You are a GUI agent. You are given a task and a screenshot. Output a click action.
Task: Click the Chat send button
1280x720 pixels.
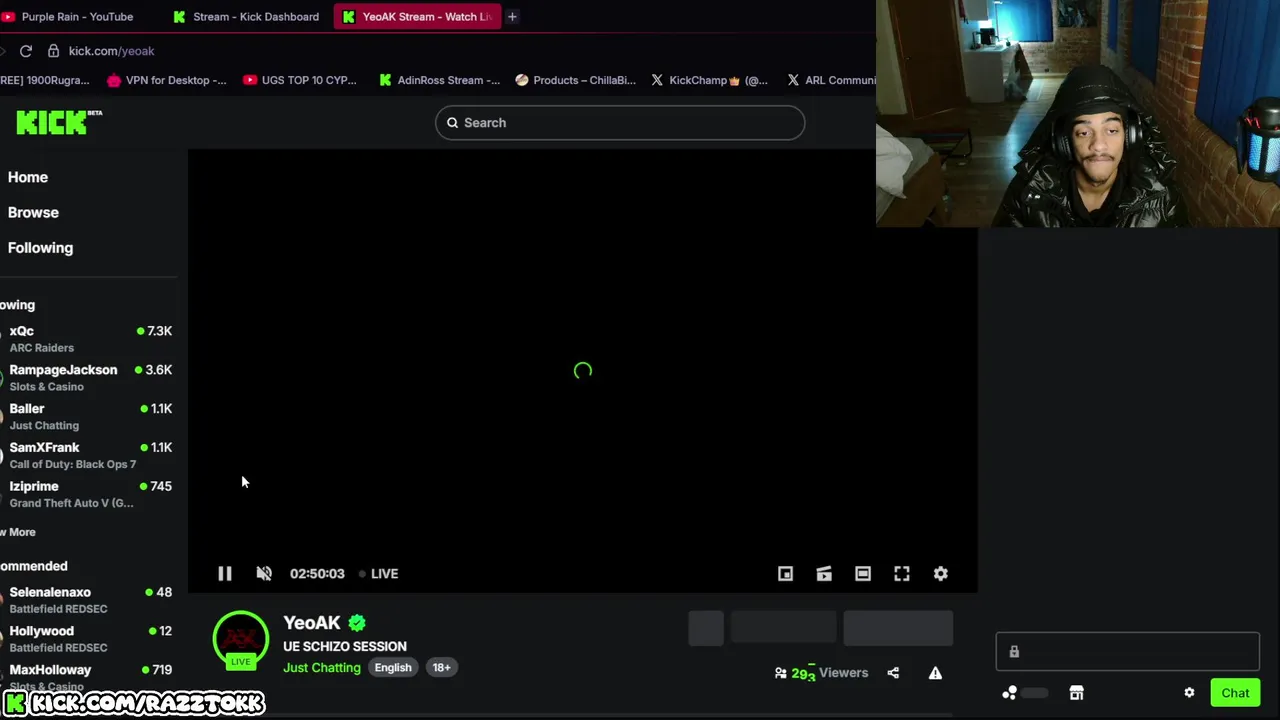(x=1235, y=693)
